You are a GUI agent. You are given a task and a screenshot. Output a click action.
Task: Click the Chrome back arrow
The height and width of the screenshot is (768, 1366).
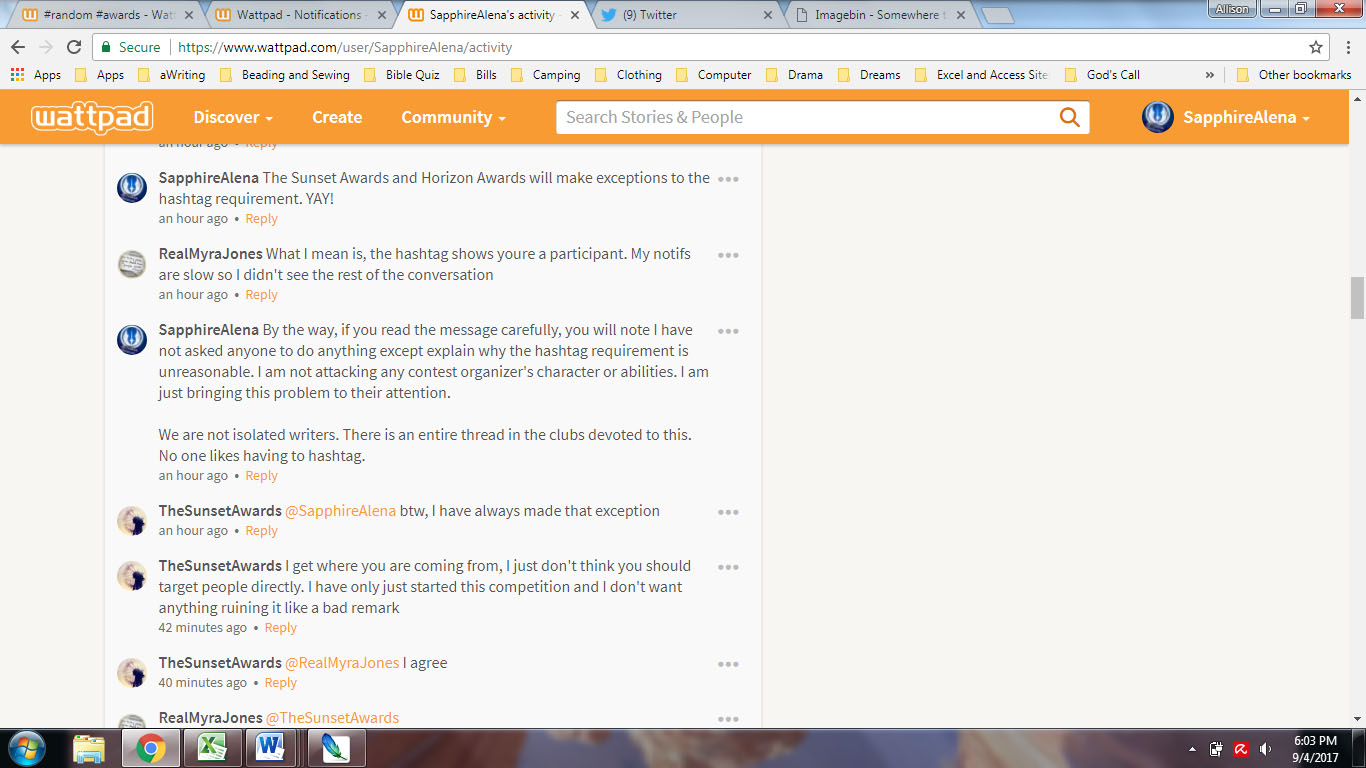coord(18,47)
